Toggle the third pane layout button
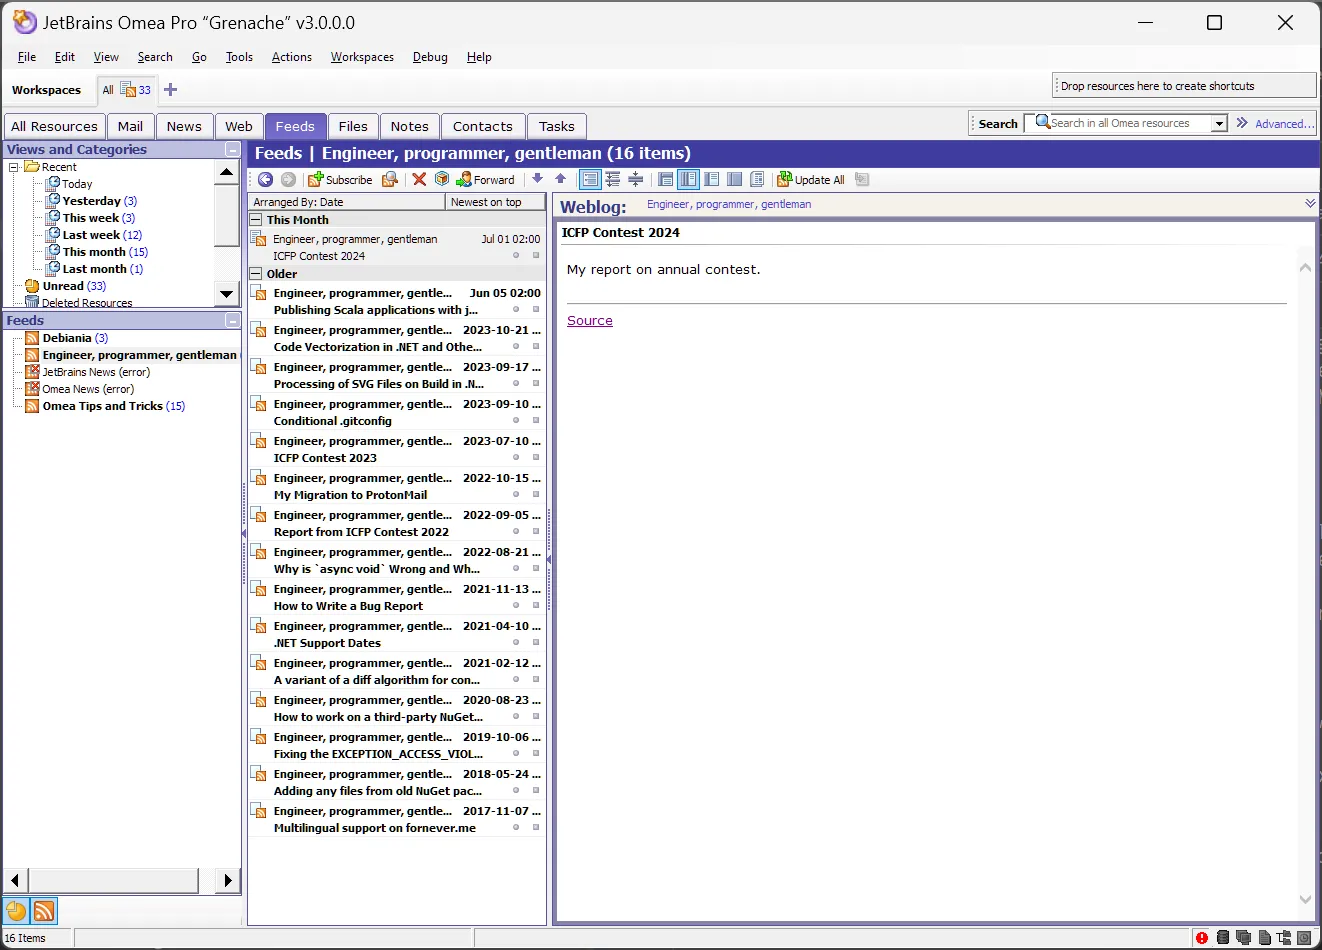The height and width of the screenshot is (950, 1322). click(x=711, y=179)
